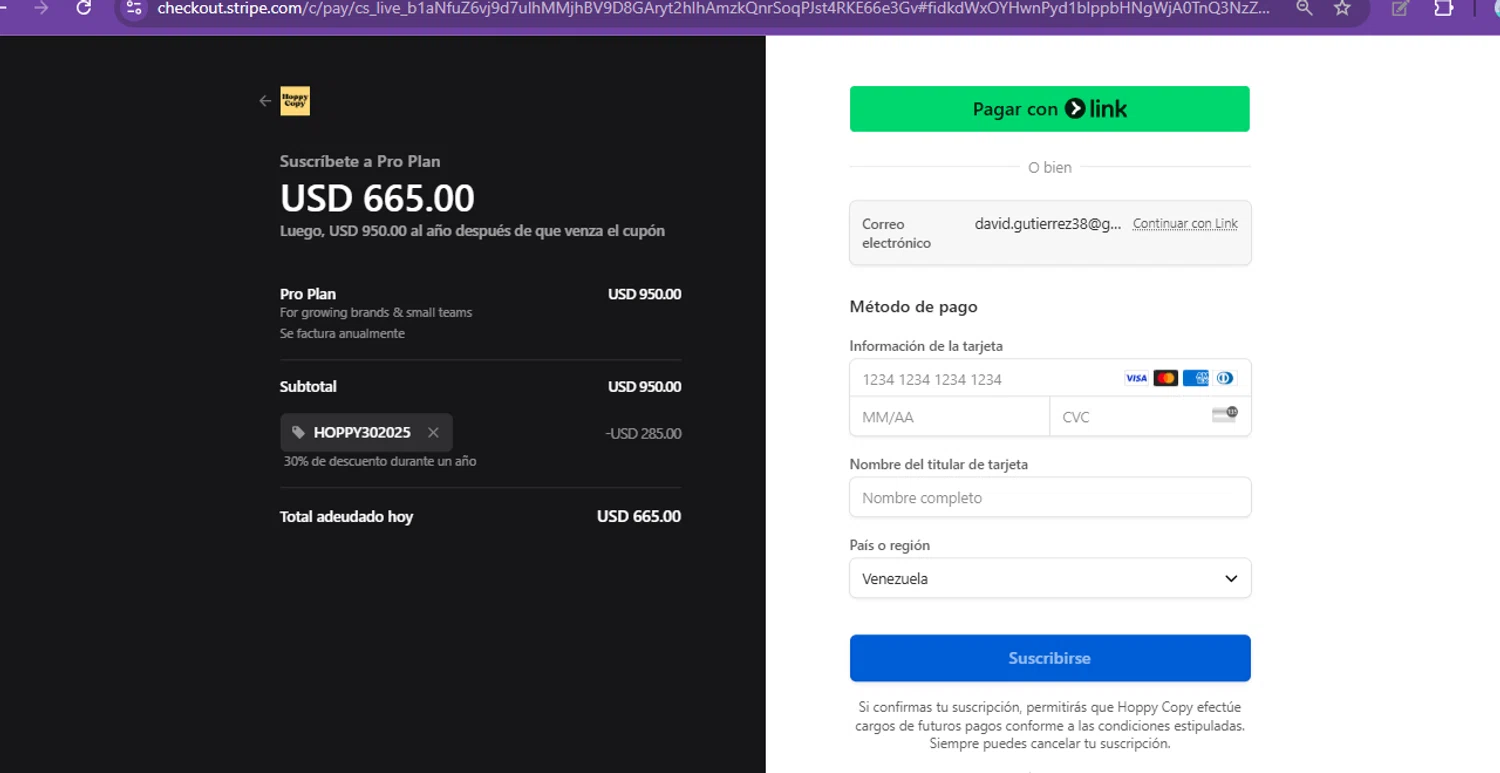
Task: Click the Hoppy Copy yellow logo
Action: point(295,101)
